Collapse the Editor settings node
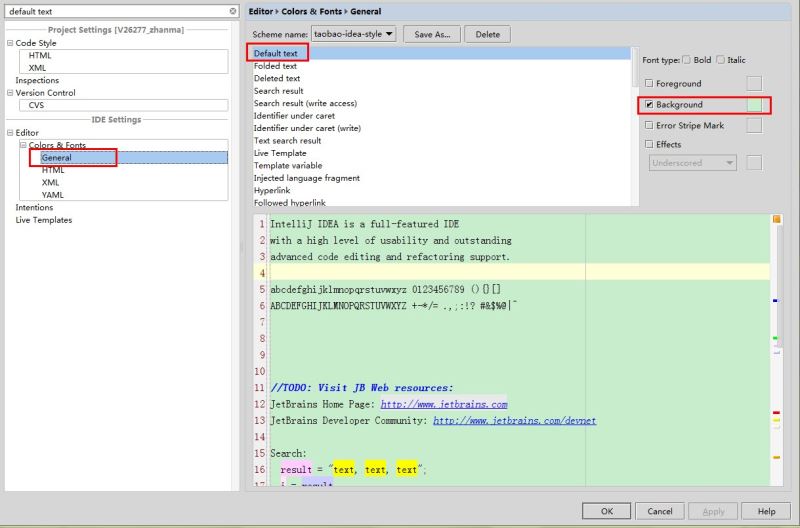The width and height of the screenshot is (800, 528). [x=10, y=132]
